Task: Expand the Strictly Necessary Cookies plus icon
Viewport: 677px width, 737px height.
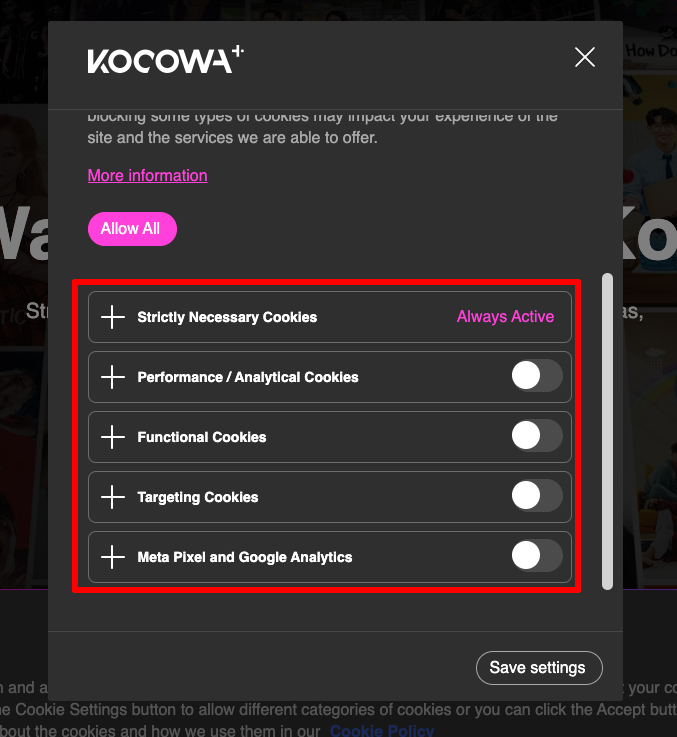Action: [113, 317]
